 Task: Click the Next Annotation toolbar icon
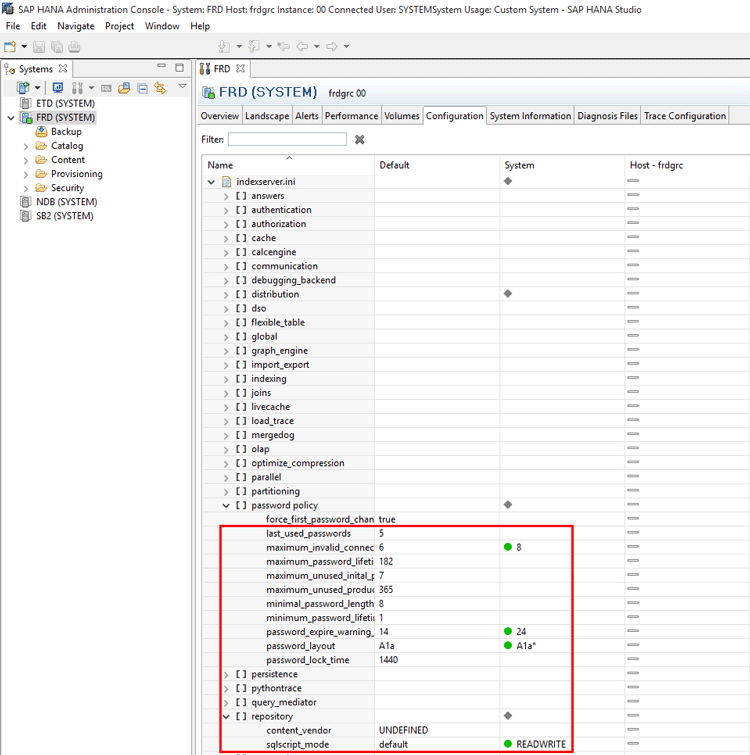point(224,46)
